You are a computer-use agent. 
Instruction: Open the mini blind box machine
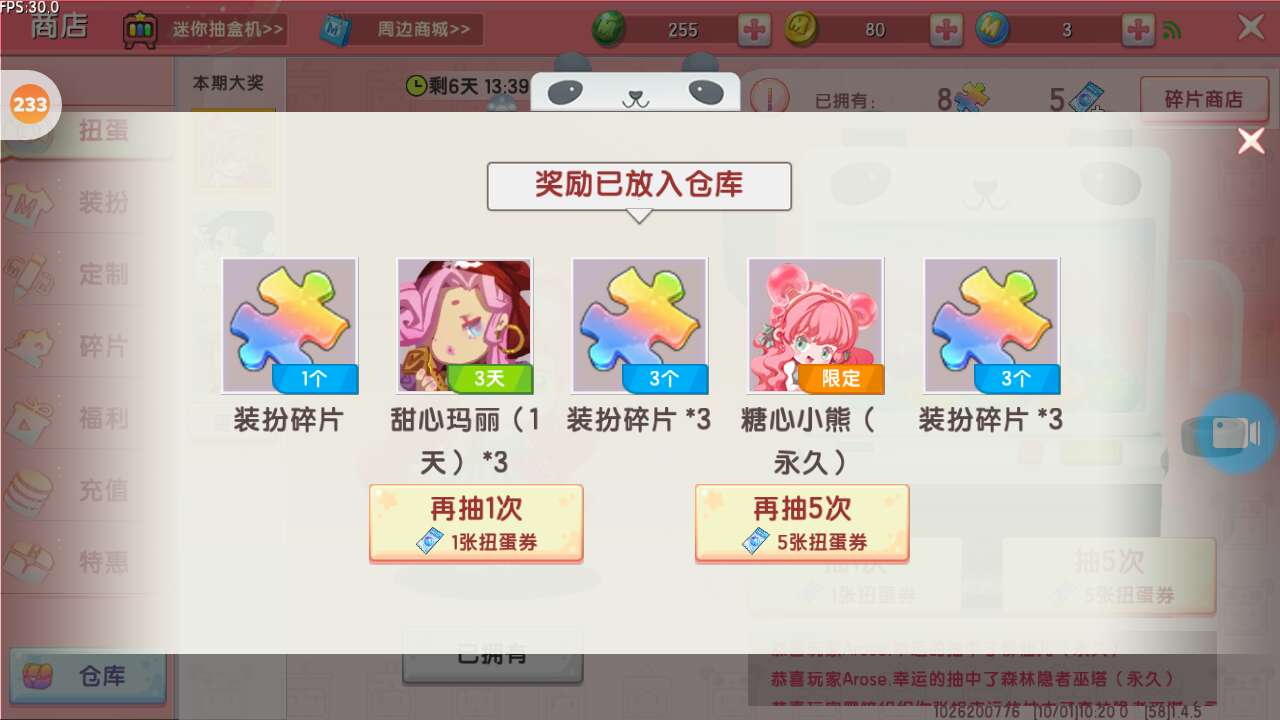(x=204, y=29)
